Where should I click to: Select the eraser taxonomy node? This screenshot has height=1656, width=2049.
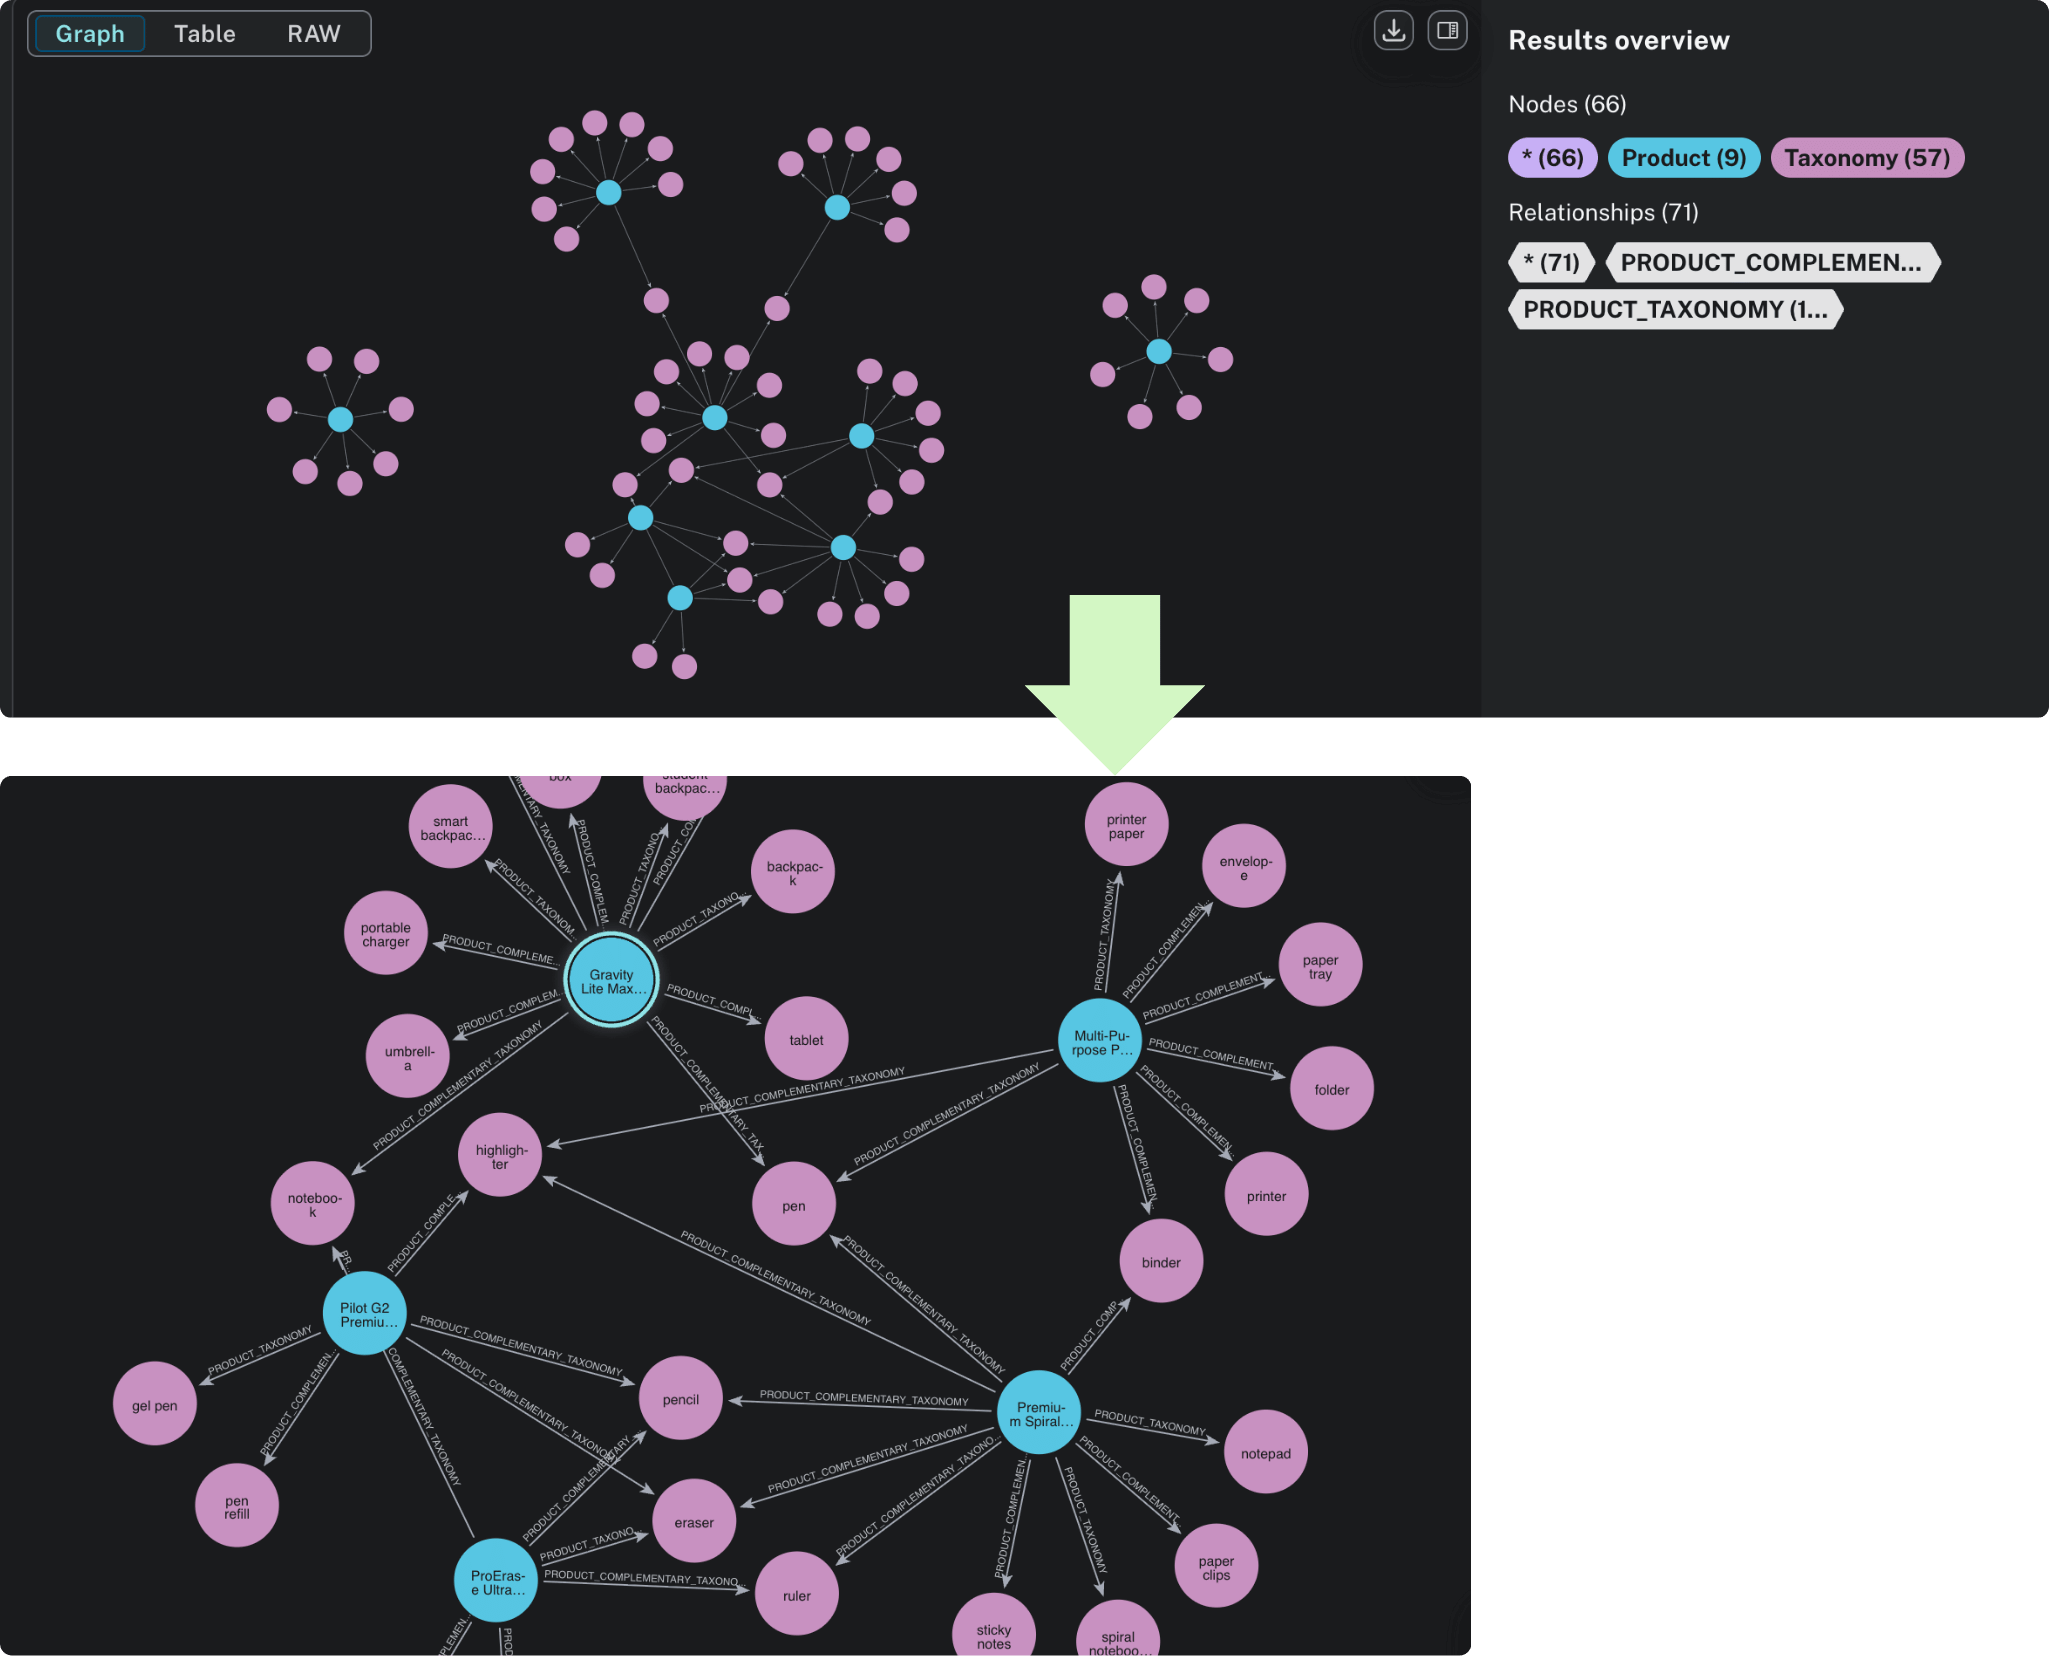pos(694,1521)
